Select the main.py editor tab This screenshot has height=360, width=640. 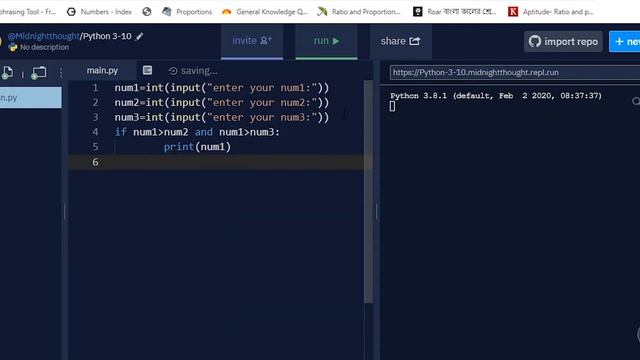[102, 71]
